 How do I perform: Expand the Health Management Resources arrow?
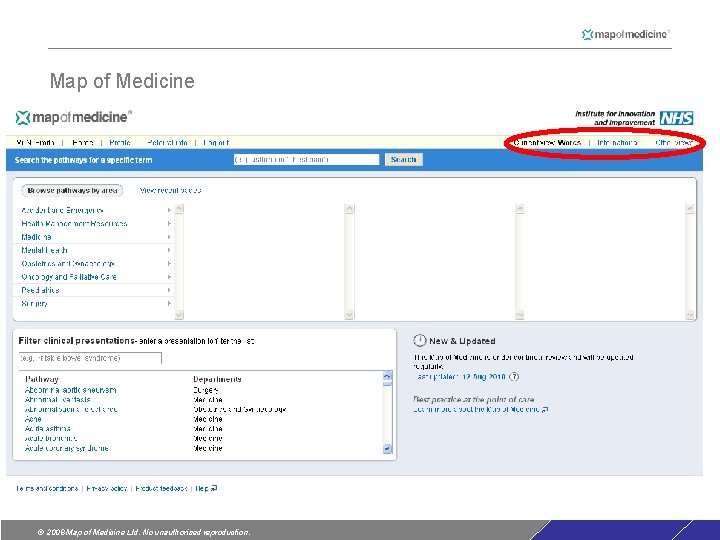click(169, 224)
